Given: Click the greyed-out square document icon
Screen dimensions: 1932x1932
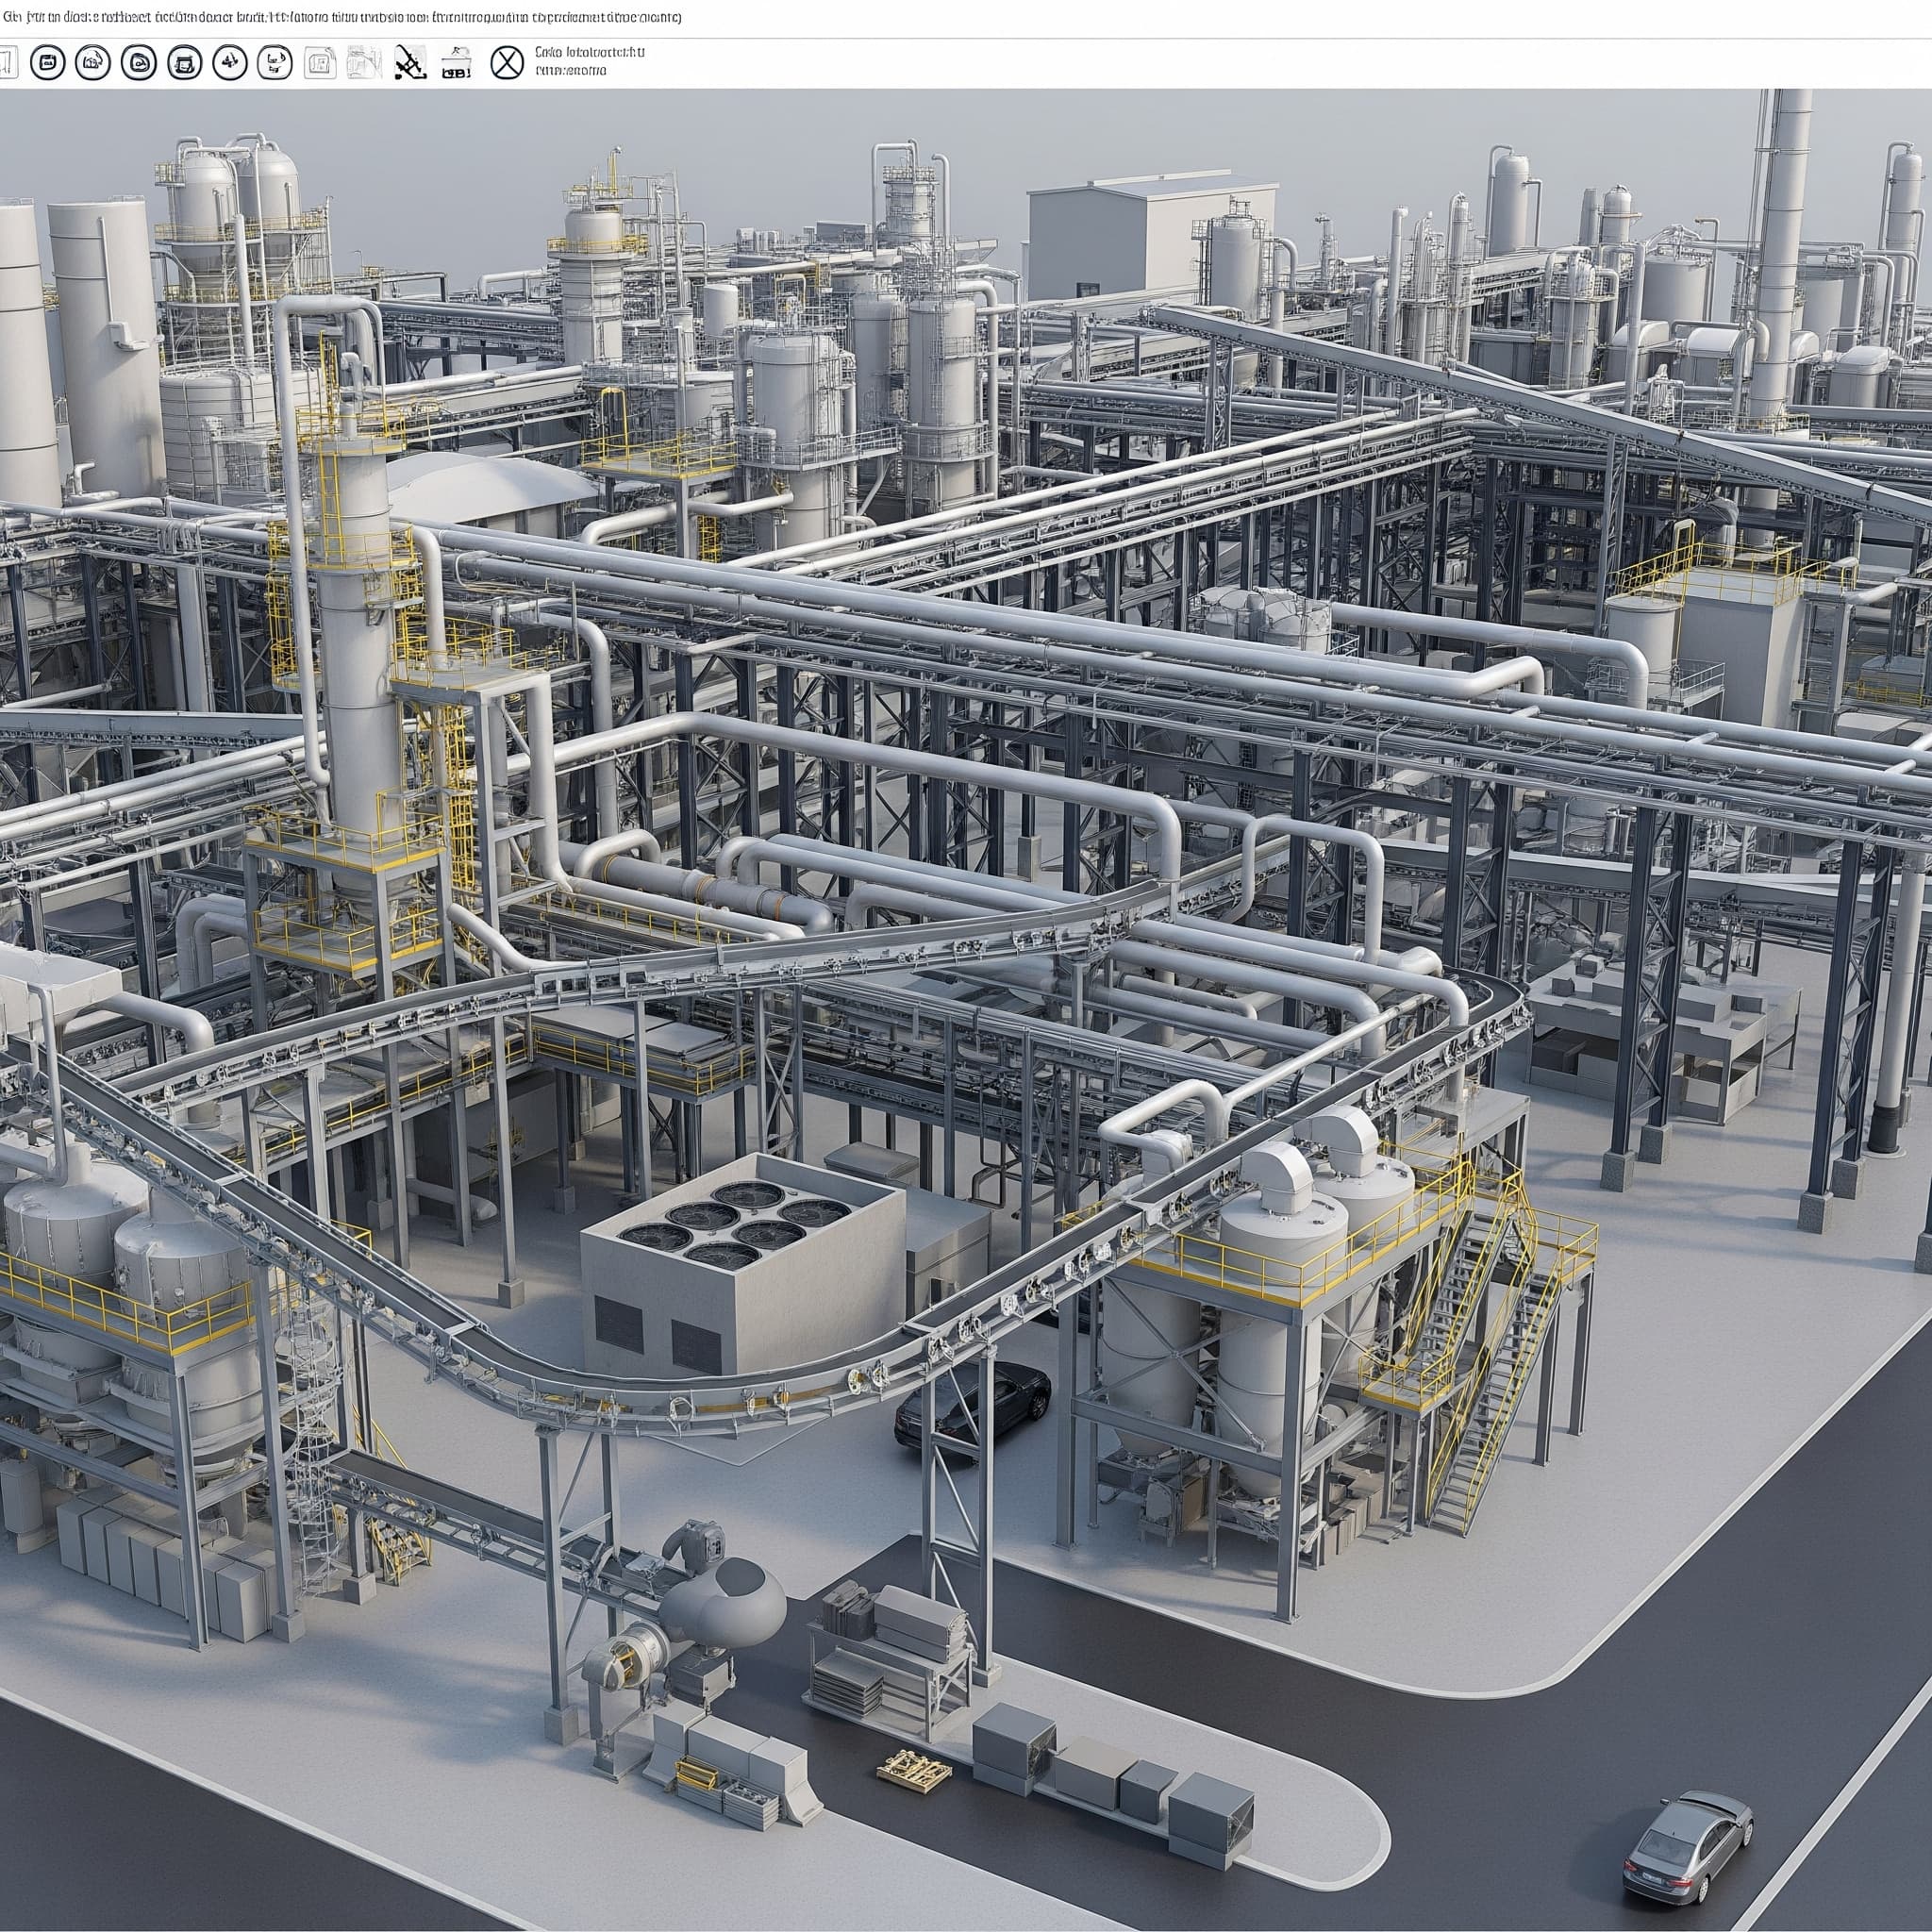Looking at the screenshot, I should [x=320, y=63].
